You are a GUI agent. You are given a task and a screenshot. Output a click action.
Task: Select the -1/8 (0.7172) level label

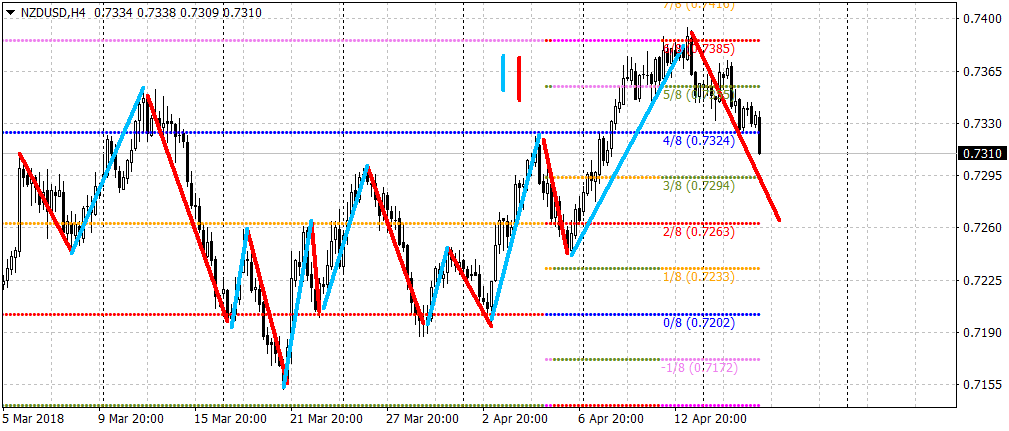699,368
